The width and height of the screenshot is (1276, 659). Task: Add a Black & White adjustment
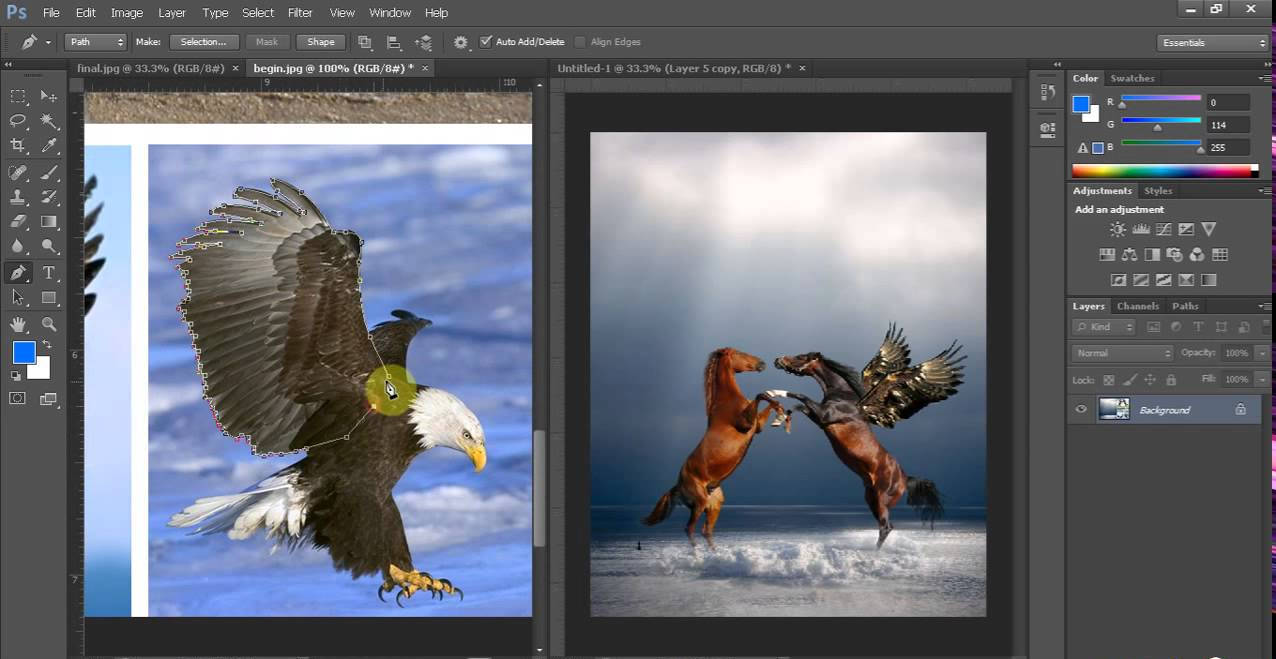tap(1151, 254)
